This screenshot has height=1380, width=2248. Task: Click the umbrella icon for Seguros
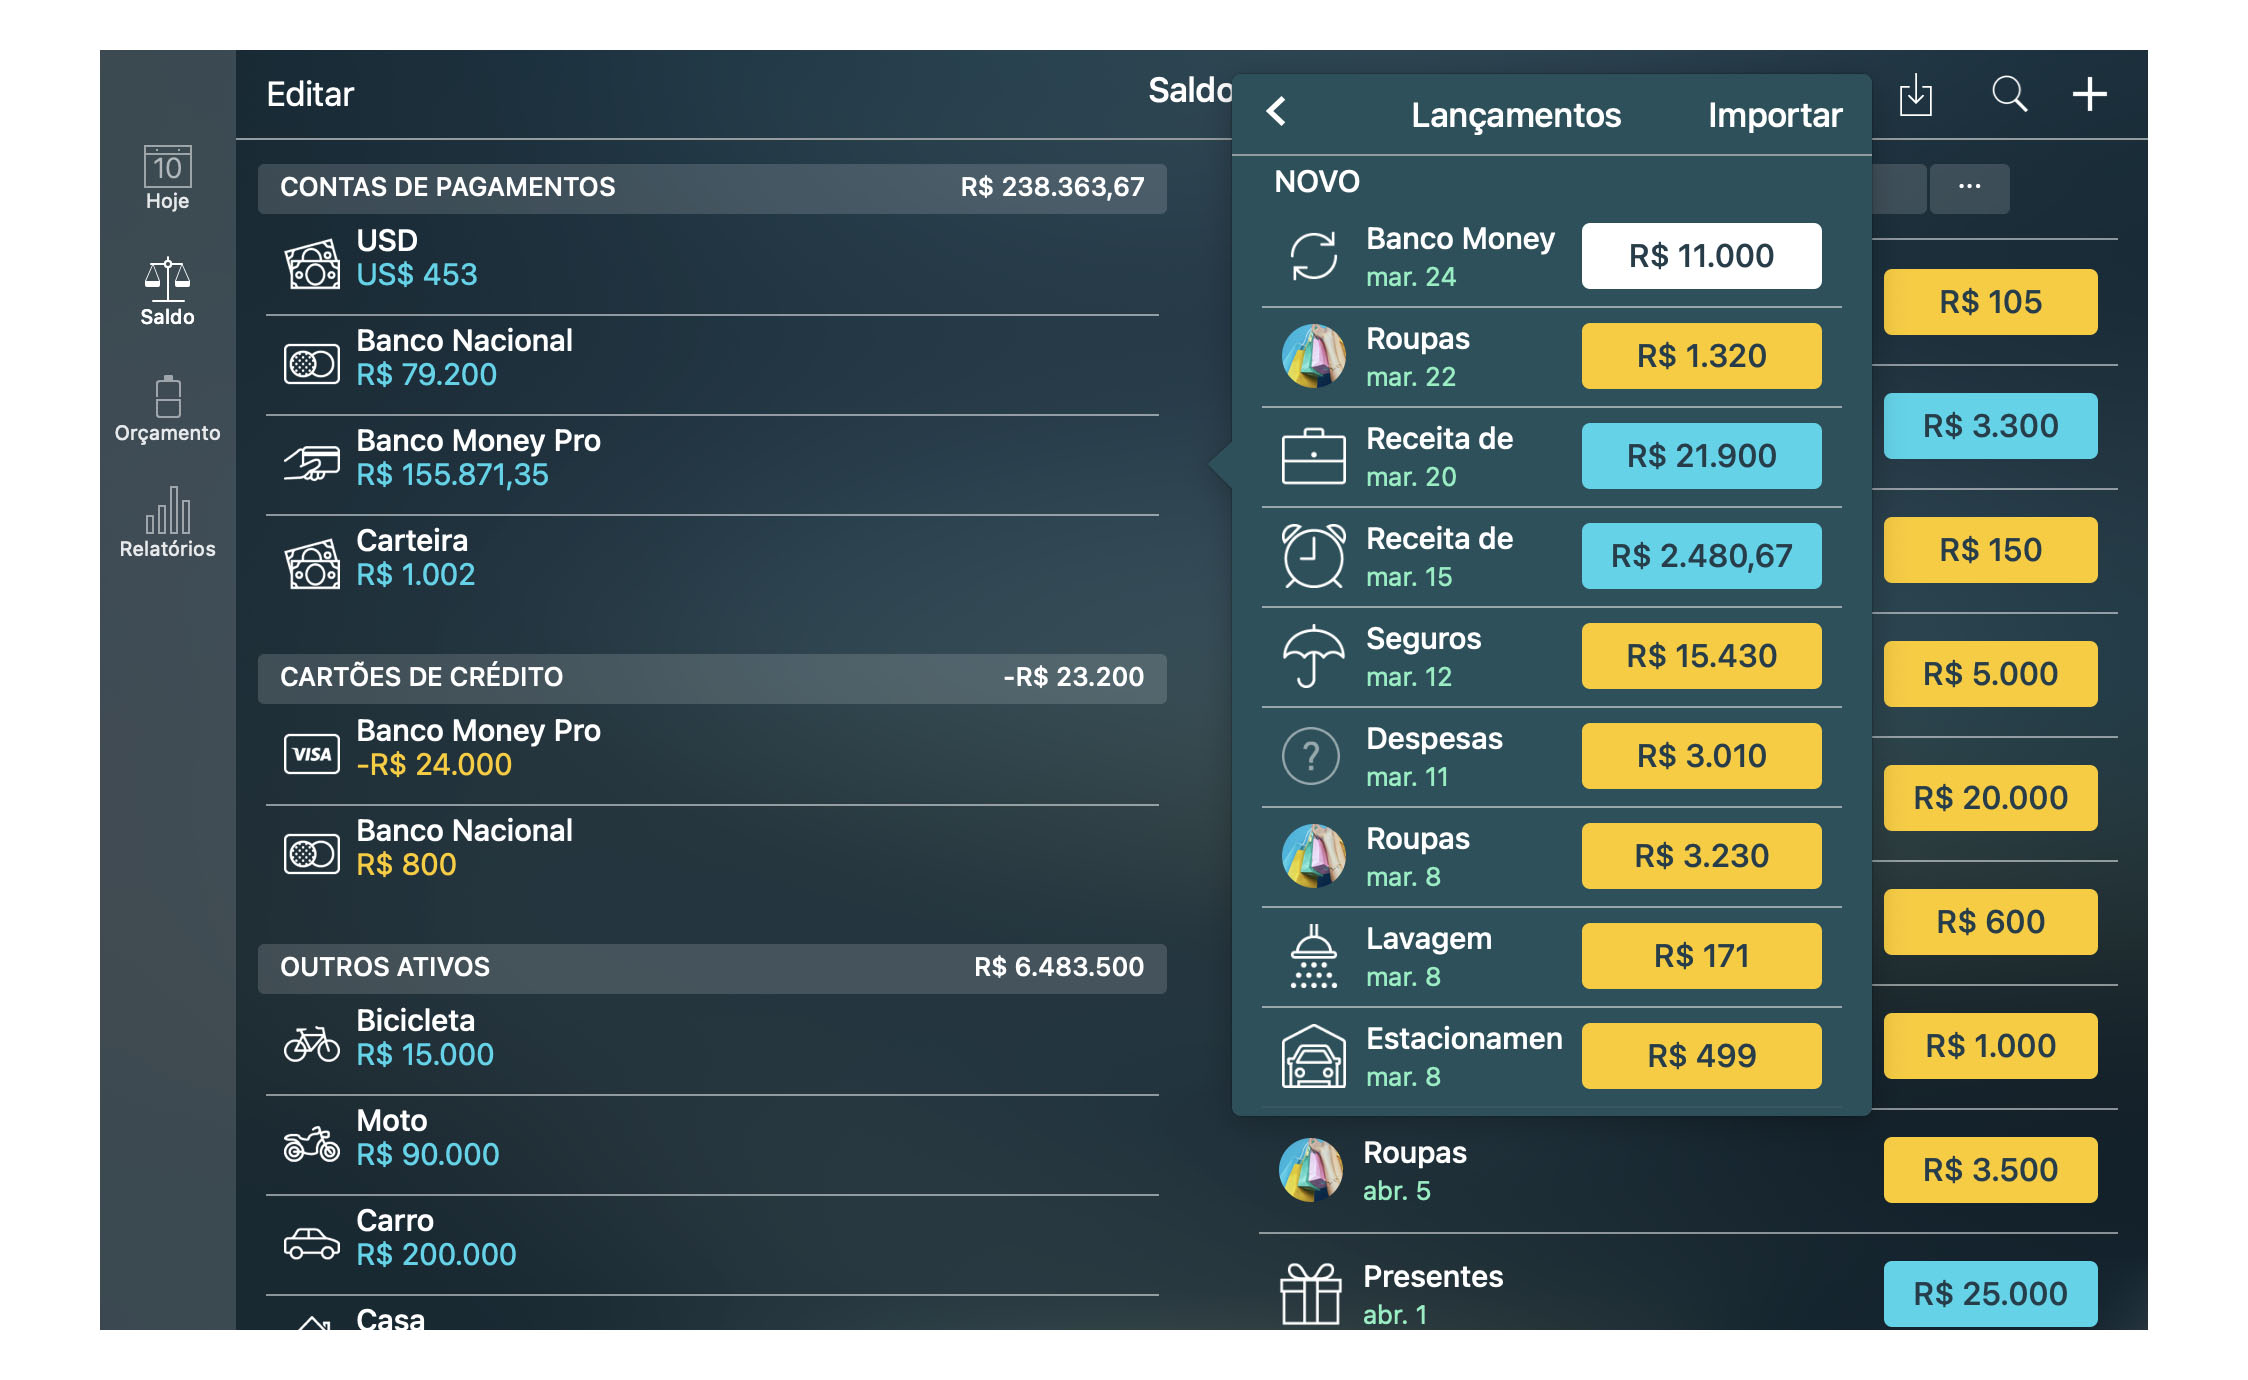[x=1313, y=656]
